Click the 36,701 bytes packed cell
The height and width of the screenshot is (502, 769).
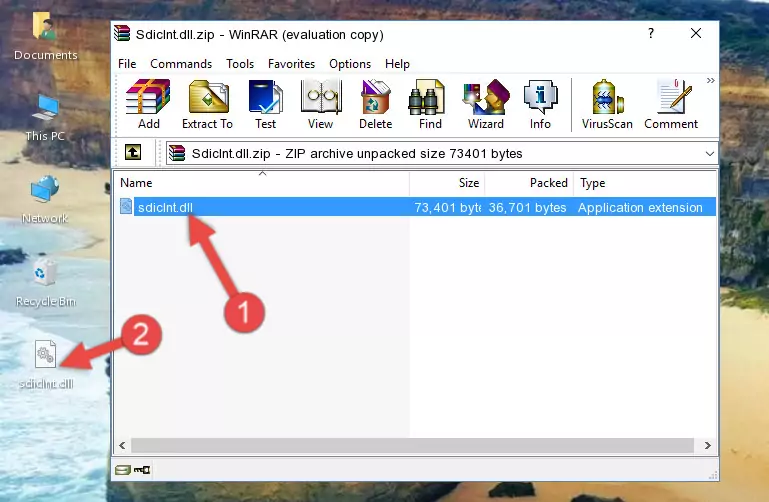click(527, 207)
